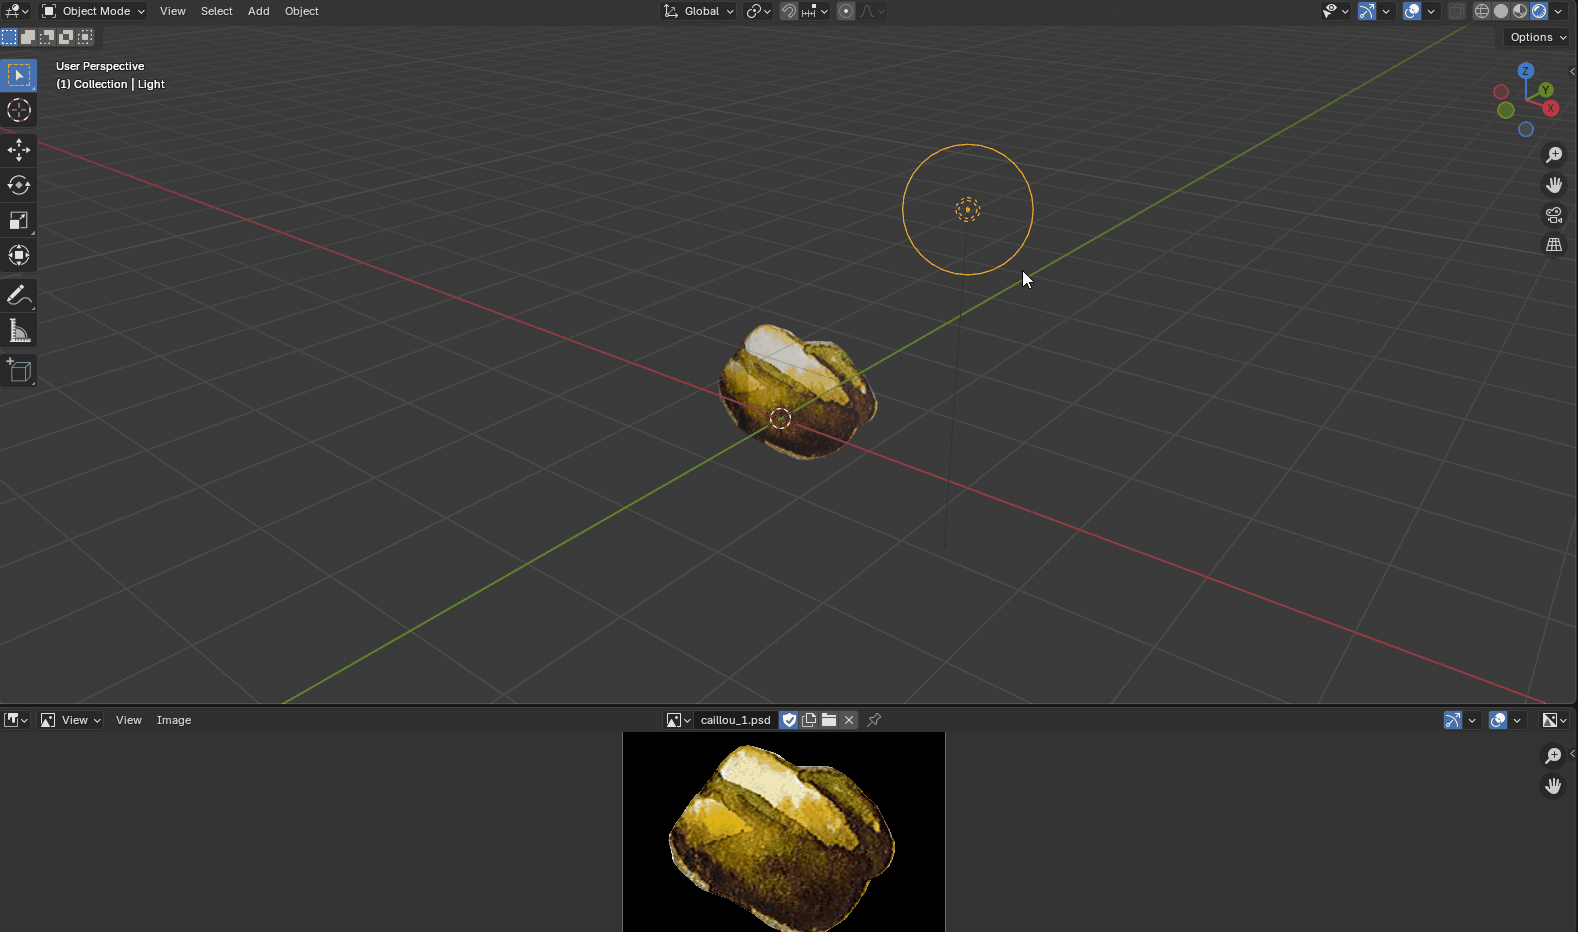Screen dimensions: 1578x932
Task: Expand the proportional editing falloff dropdown
Action: pyautogui.click(x=872, y=11)
